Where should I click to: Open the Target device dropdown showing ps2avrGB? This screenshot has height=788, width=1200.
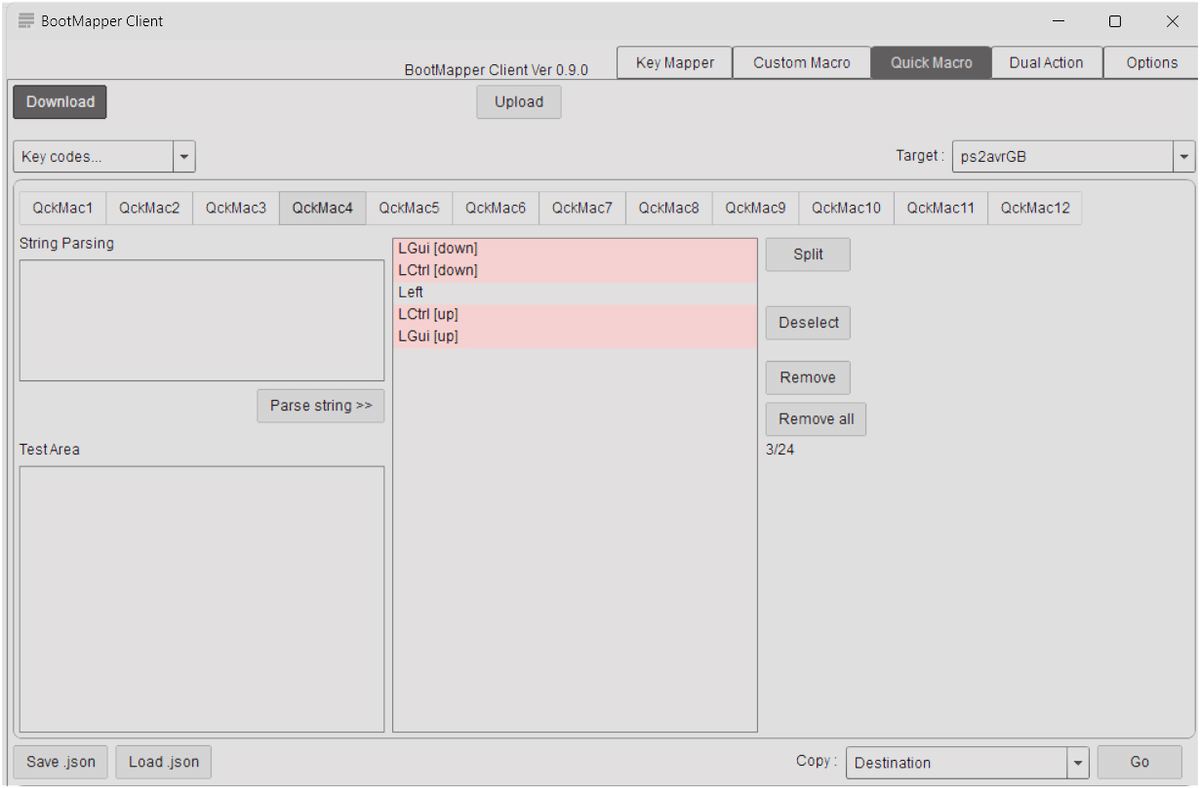click(1184, 156)
